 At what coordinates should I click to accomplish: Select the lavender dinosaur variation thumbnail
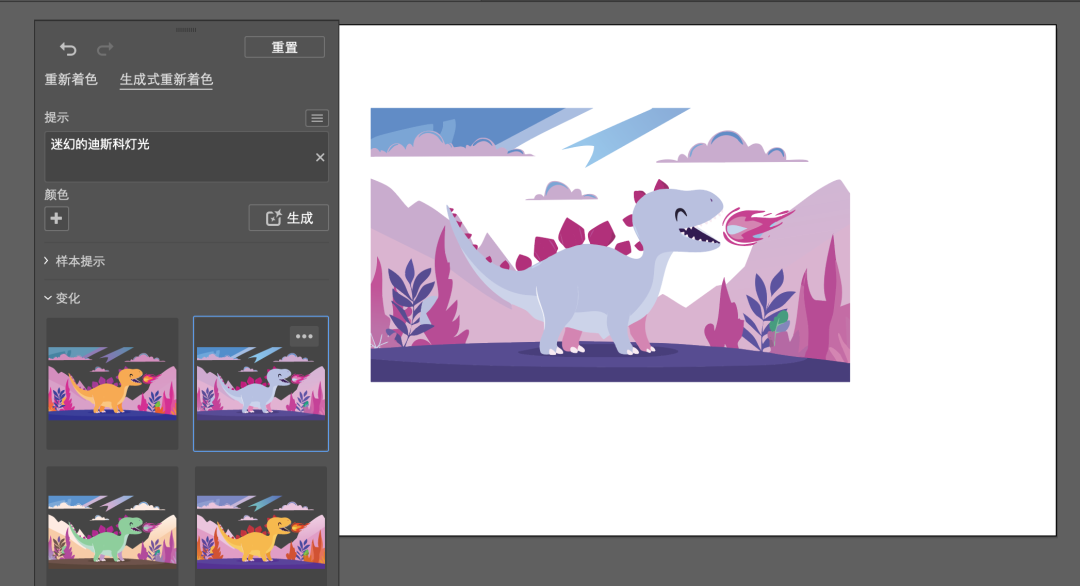261,384
